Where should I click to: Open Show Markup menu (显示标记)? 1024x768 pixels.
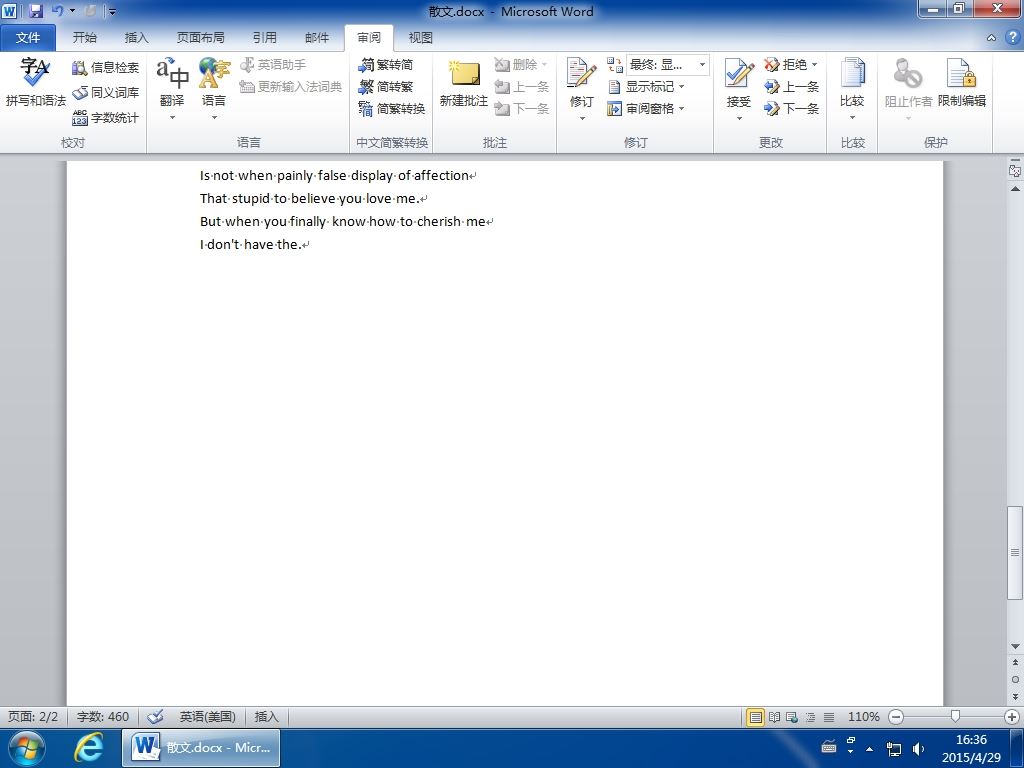click(x=646, y=87)
